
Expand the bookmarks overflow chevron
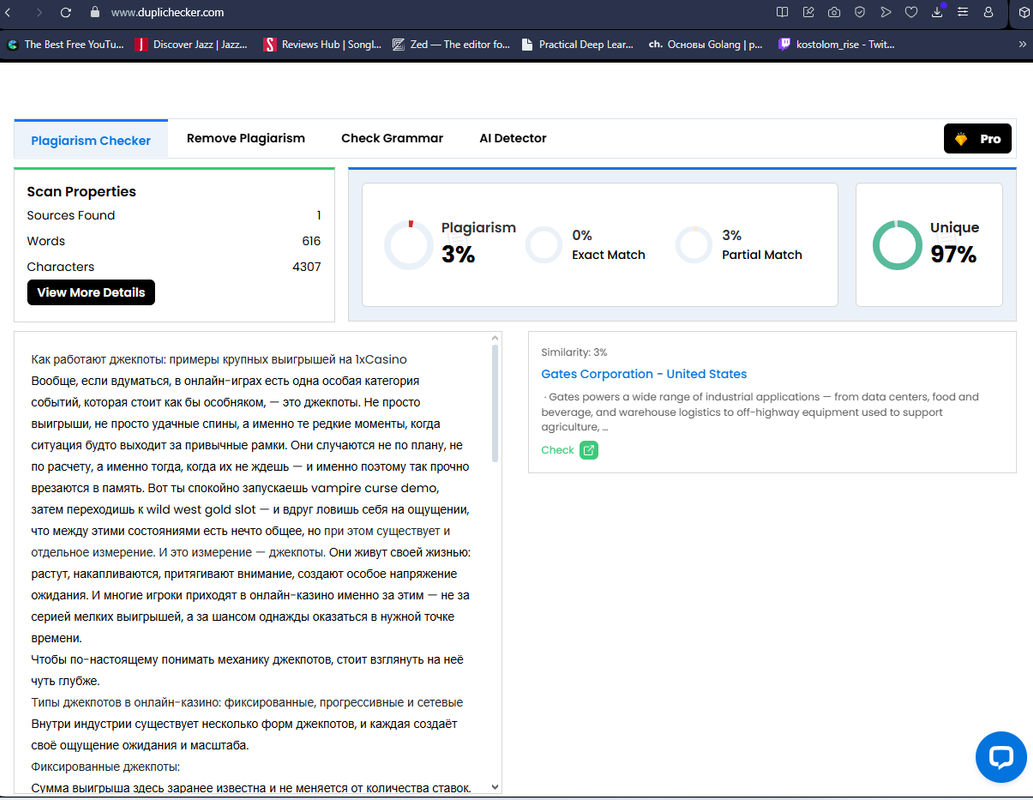pos(1022,44)
